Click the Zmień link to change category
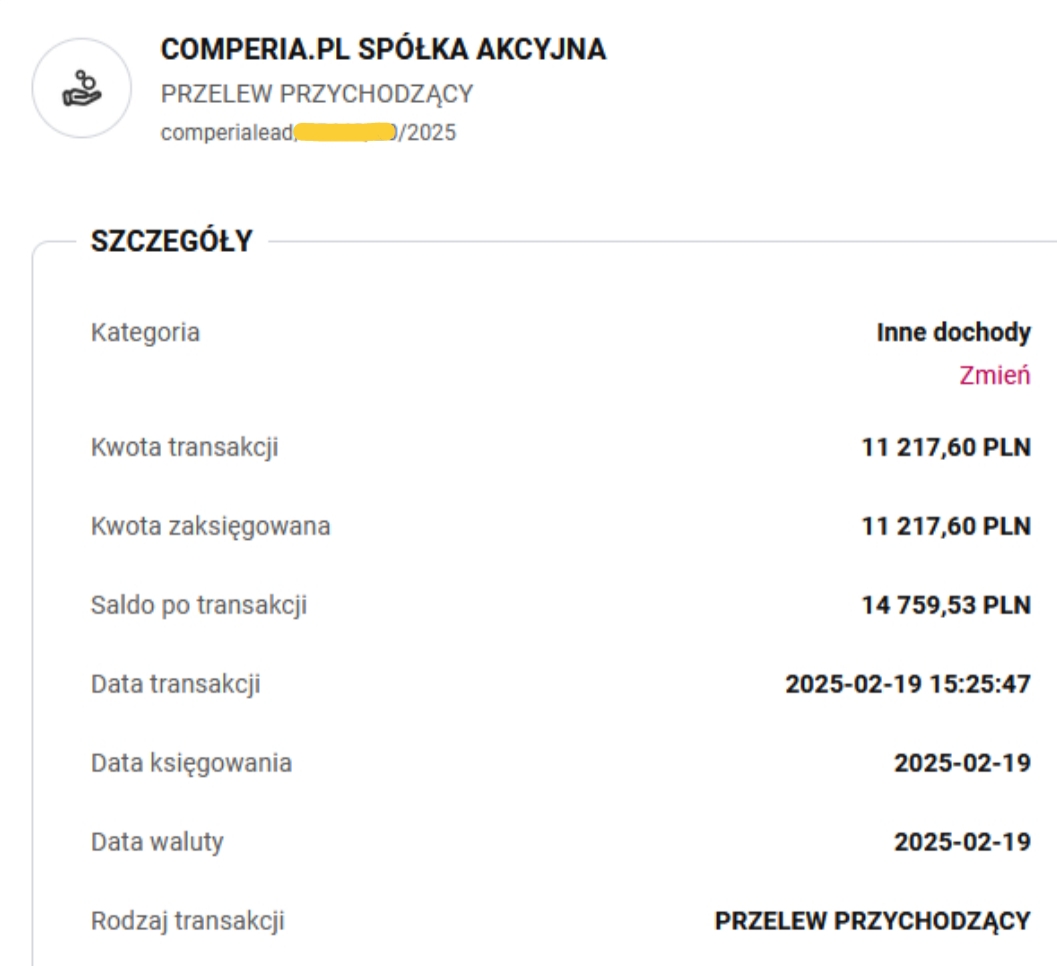Screen dimensions: 1057x966 point(995,376)
